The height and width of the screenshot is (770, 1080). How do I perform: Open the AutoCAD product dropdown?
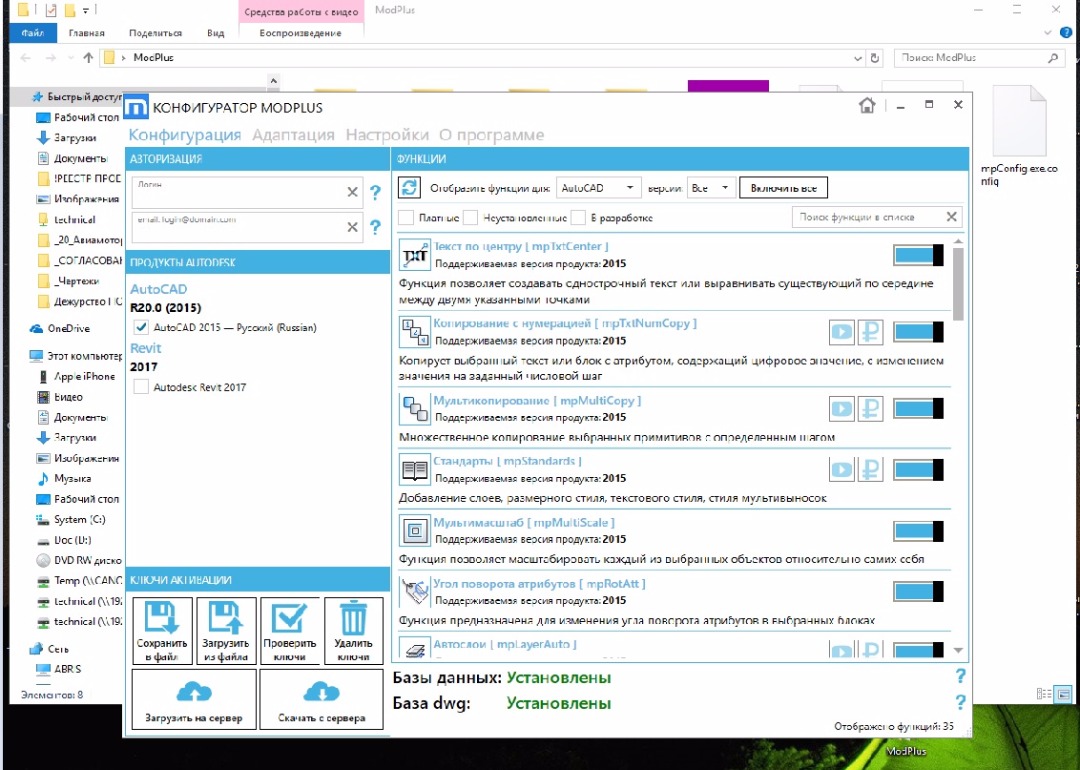[x=598, y=187]
